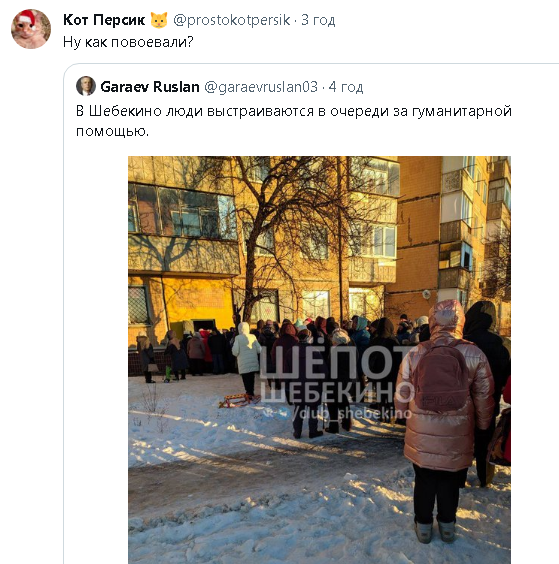
Task: Click the cat emoji beside Кот Персик
Action: (159, 20)
